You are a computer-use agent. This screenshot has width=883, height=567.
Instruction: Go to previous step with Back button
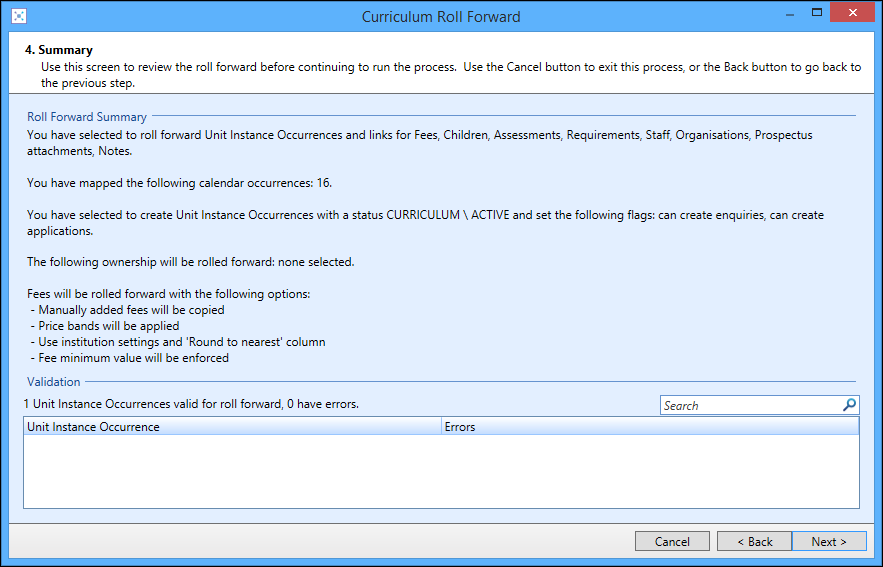754,541
